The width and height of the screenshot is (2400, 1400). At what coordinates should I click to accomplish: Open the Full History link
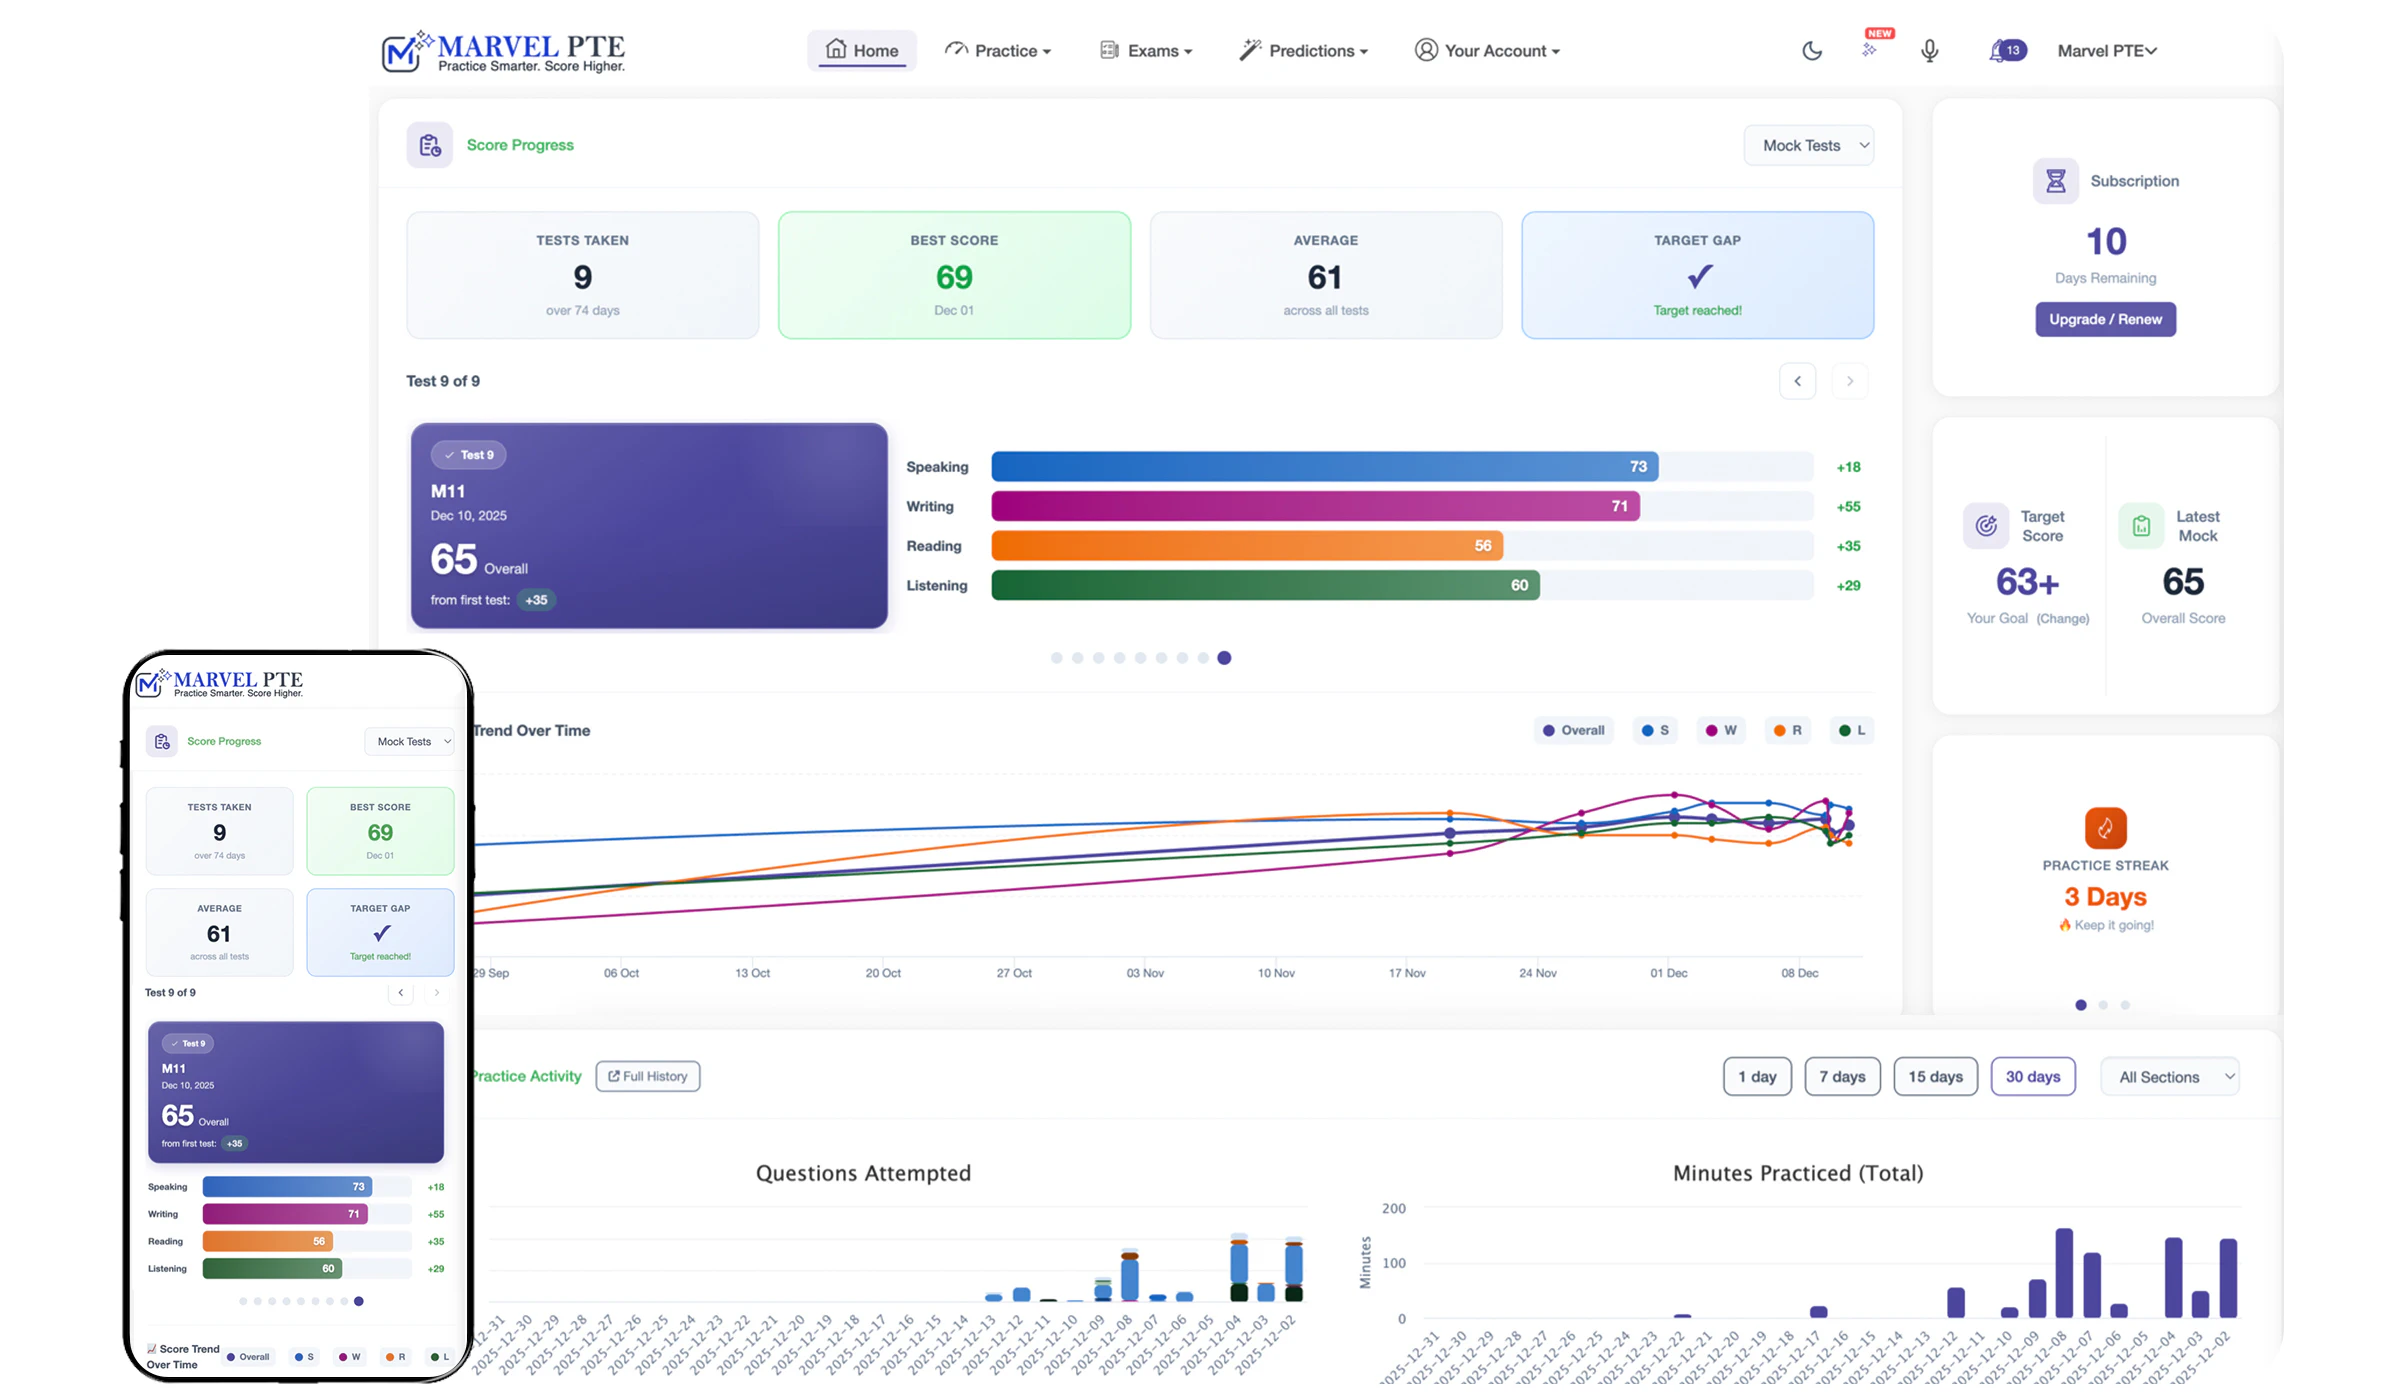pos(648,1077)
